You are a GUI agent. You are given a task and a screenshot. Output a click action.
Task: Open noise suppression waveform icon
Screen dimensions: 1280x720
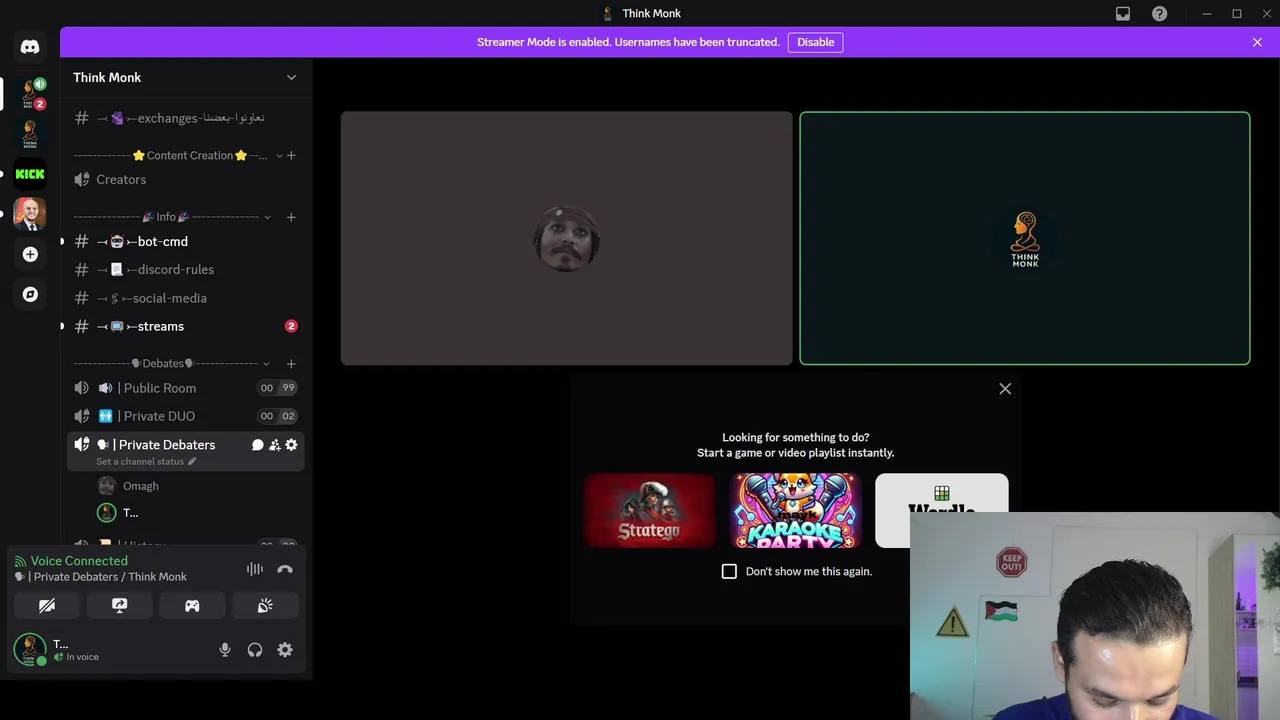[255, 569]
